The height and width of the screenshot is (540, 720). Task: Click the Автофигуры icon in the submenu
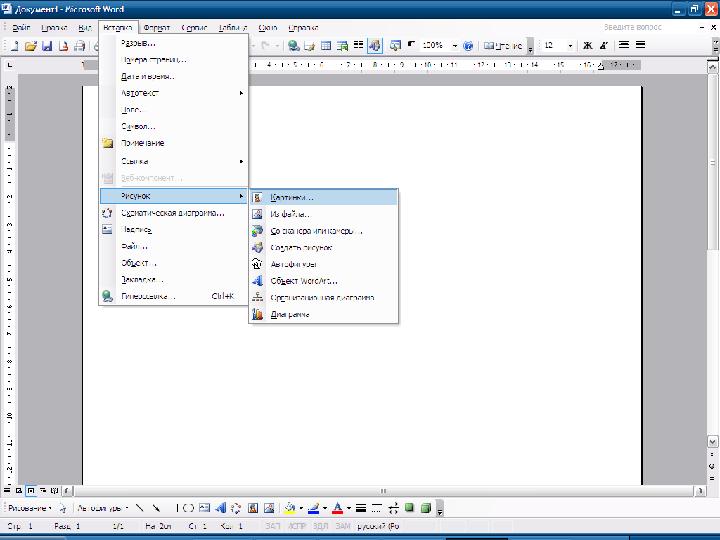tap(257, 264)
